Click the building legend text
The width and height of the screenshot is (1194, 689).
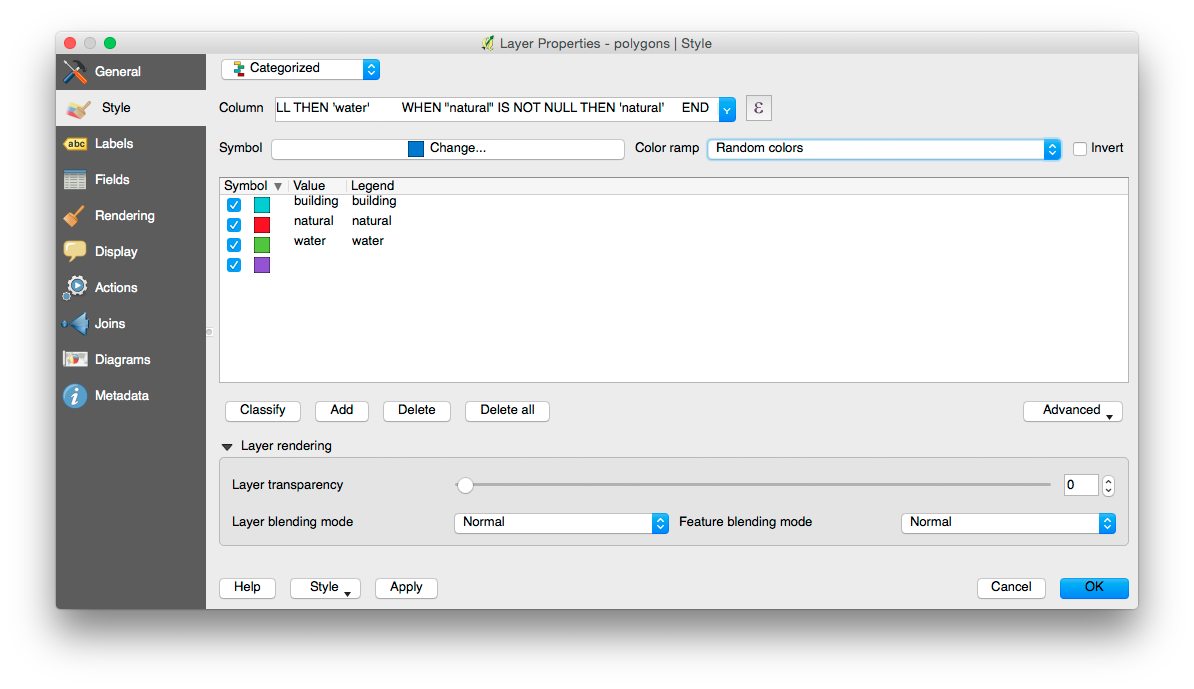(374, 202)
